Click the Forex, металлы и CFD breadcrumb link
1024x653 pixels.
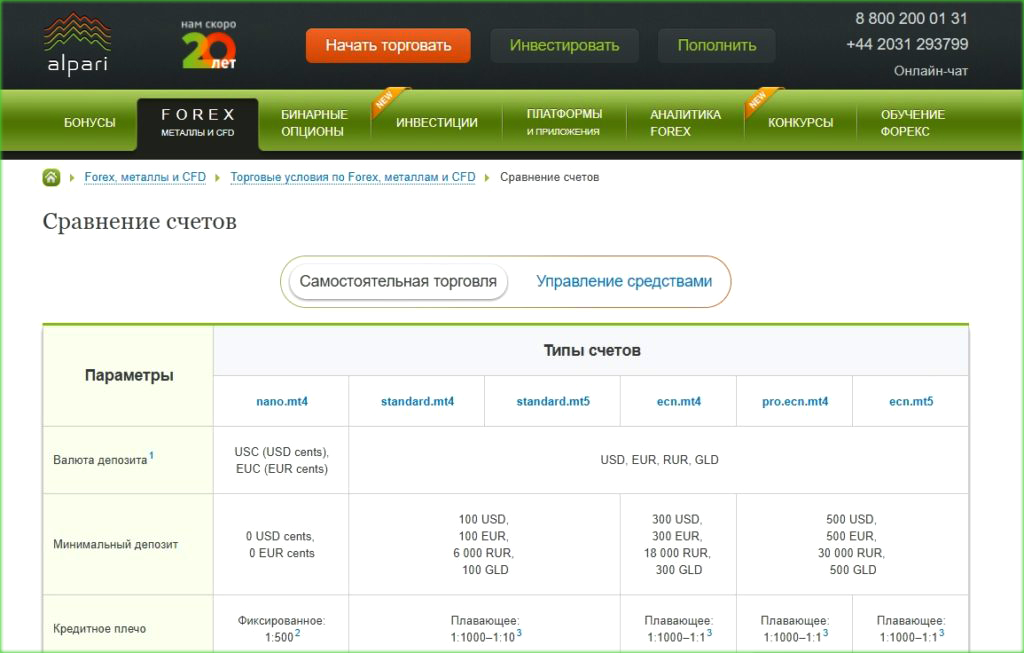145,177
